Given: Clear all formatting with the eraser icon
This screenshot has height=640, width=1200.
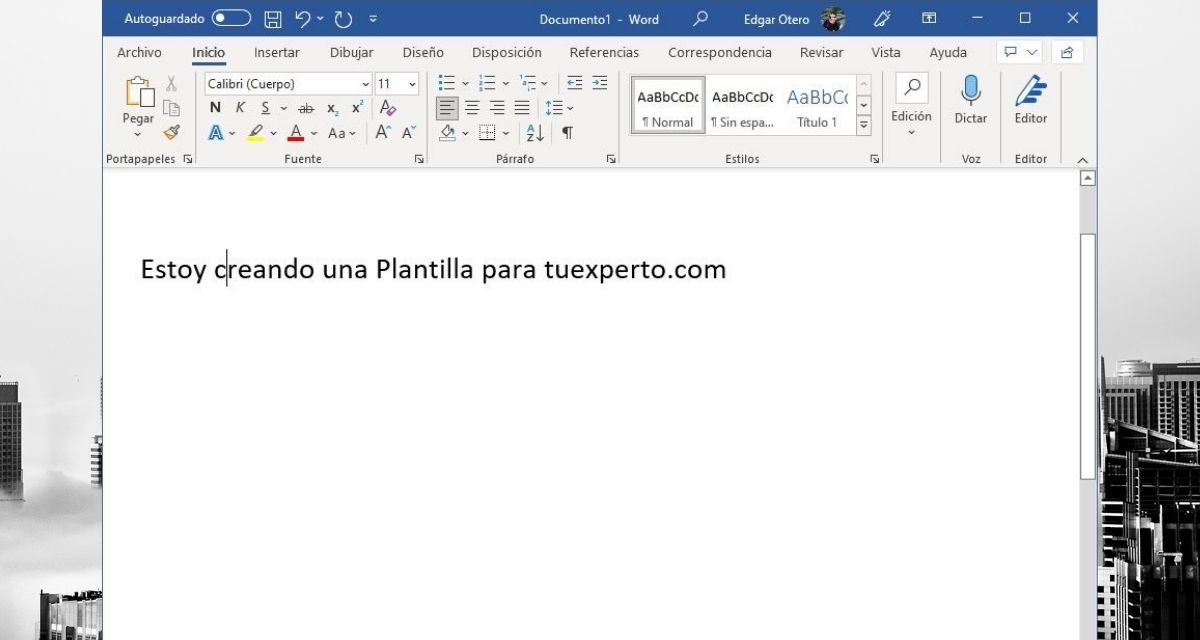Looking at the screenshot, I should tap(388, 108).
